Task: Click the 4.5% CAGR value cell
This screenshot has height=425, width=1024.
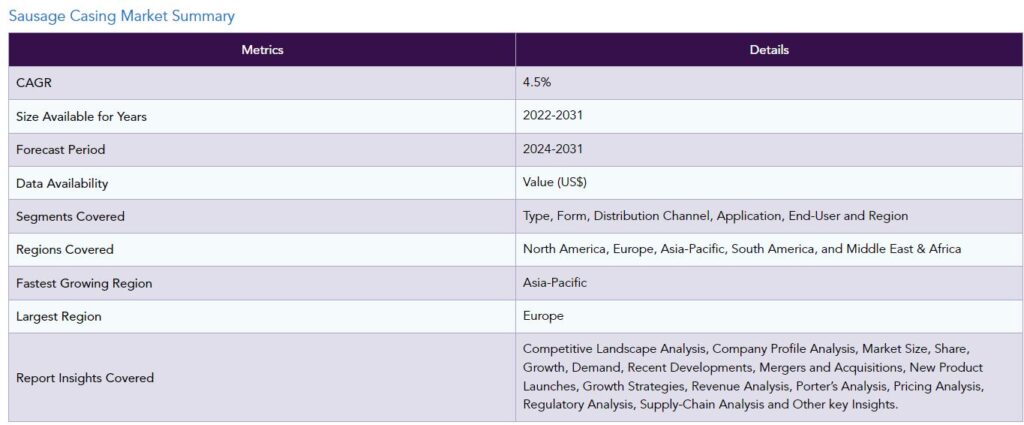Action: click(x=769, y=83)
